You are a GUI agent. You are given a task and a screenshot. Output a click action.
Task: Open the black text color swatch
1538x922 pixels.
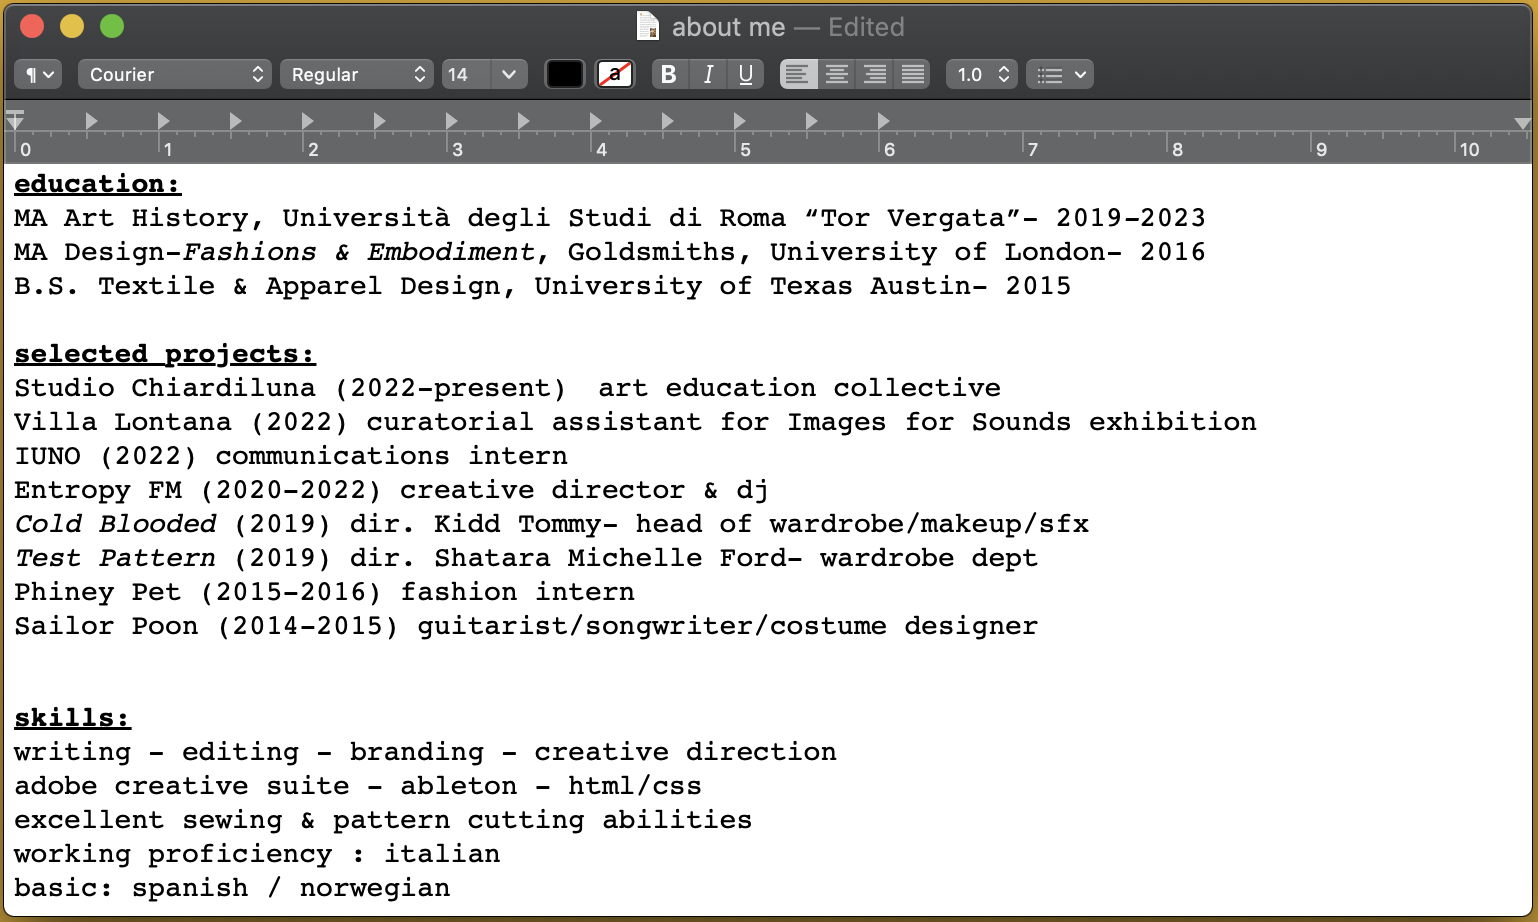pos(564,74)
